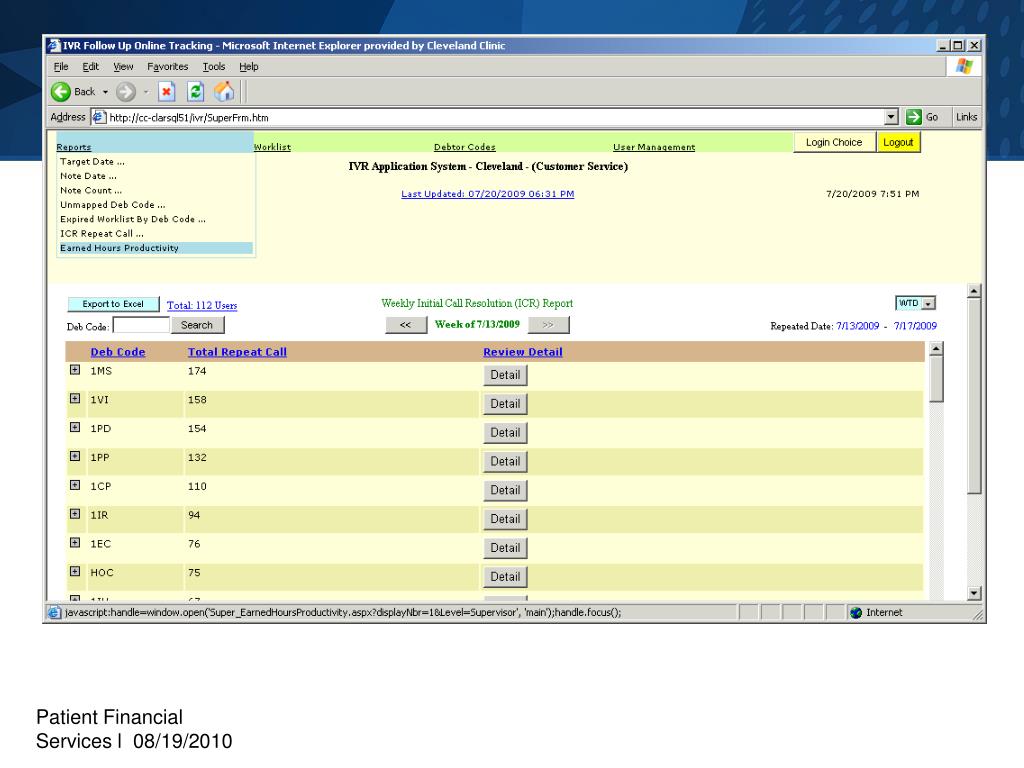Click the Forward navigation arrow icon
Screen dimensions: 1024x768
126,92
